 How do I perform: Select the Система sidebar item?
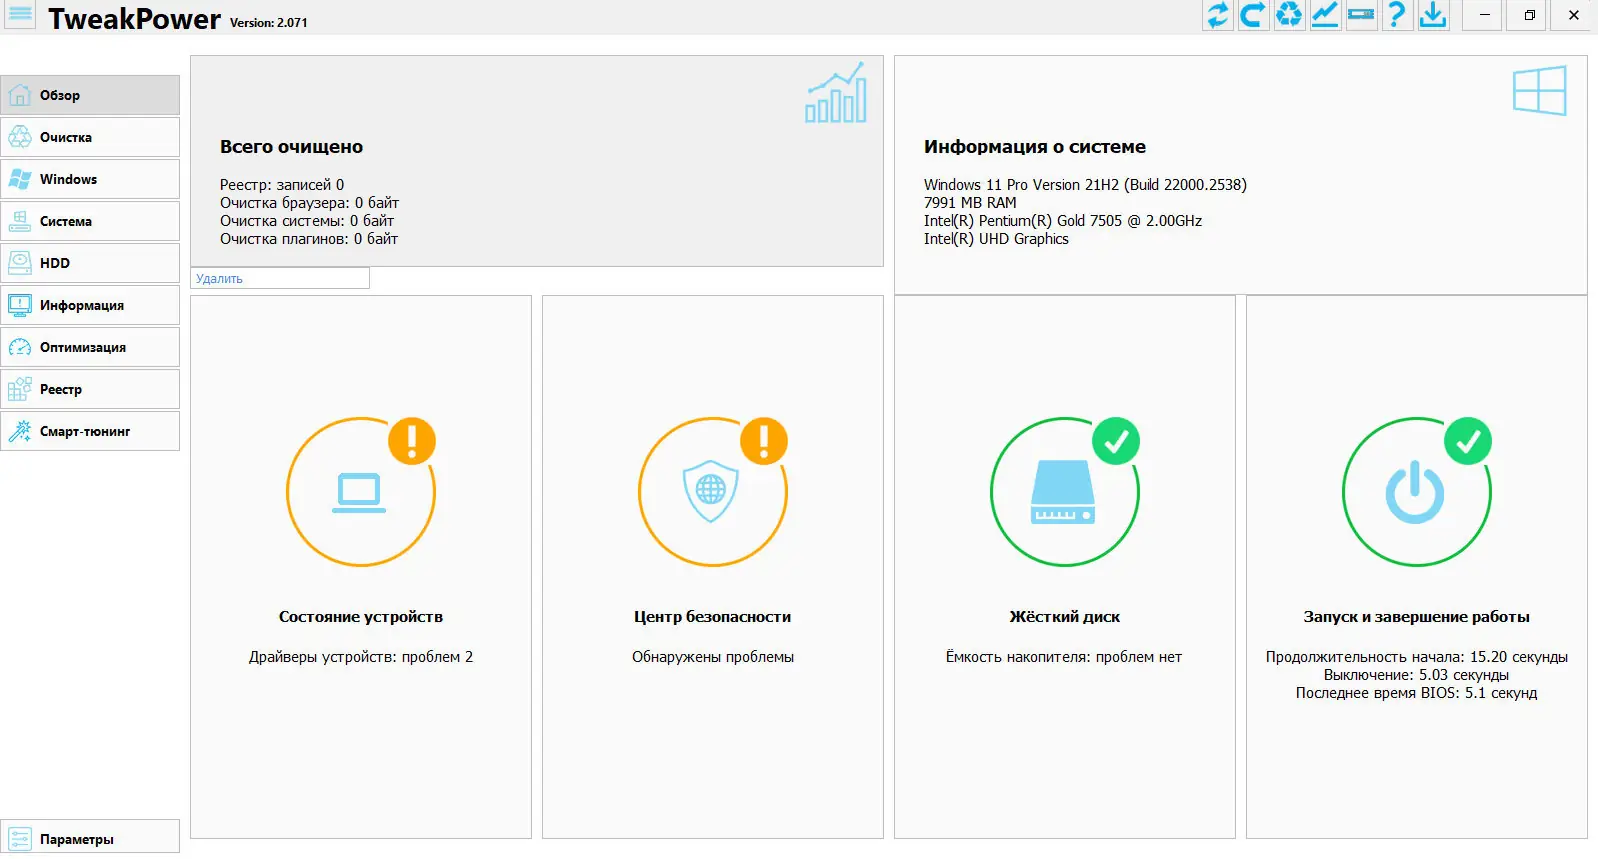(x=90, y=221)
